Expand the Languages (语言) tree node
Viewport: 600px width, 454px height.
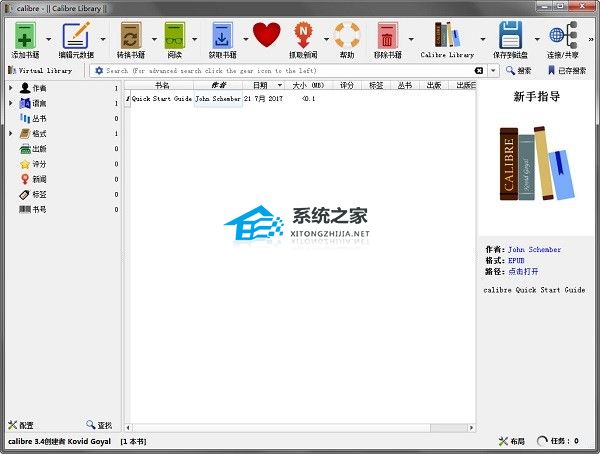[11, 103]
